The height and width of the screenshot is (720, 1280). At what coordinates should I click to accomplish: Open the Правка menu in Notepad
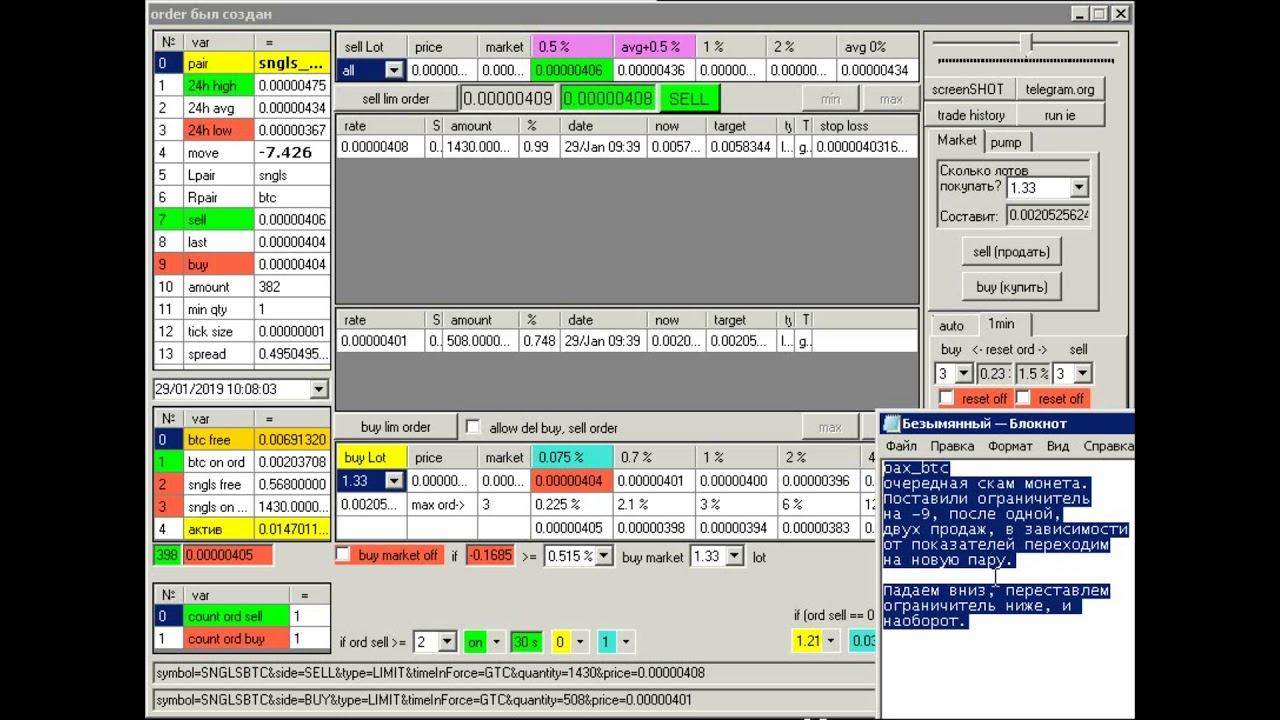click(952, 446)
